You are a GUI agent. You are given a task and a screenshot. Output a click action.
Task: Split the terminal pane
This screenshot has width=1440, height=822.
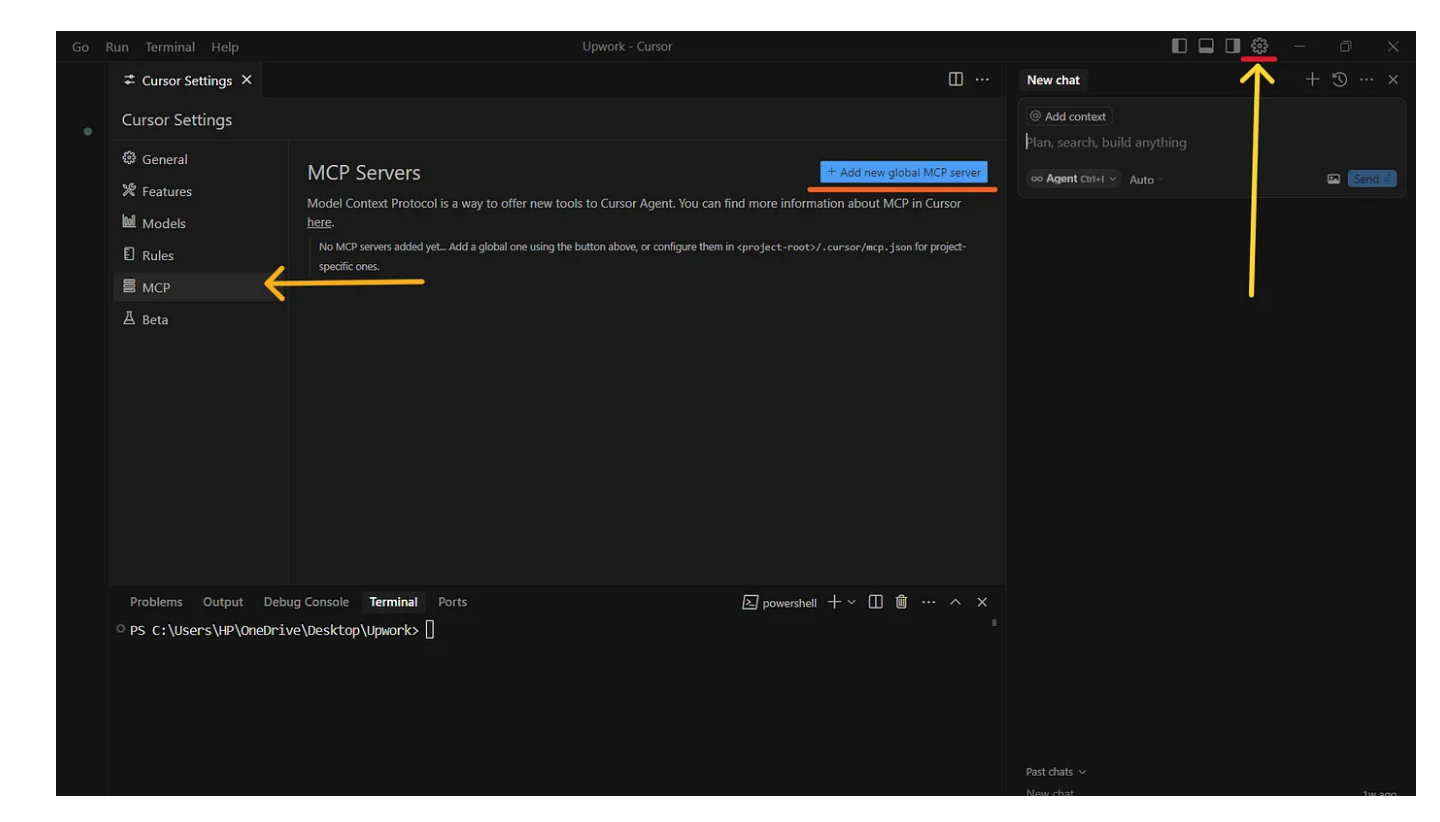click(x=876, y=602)
